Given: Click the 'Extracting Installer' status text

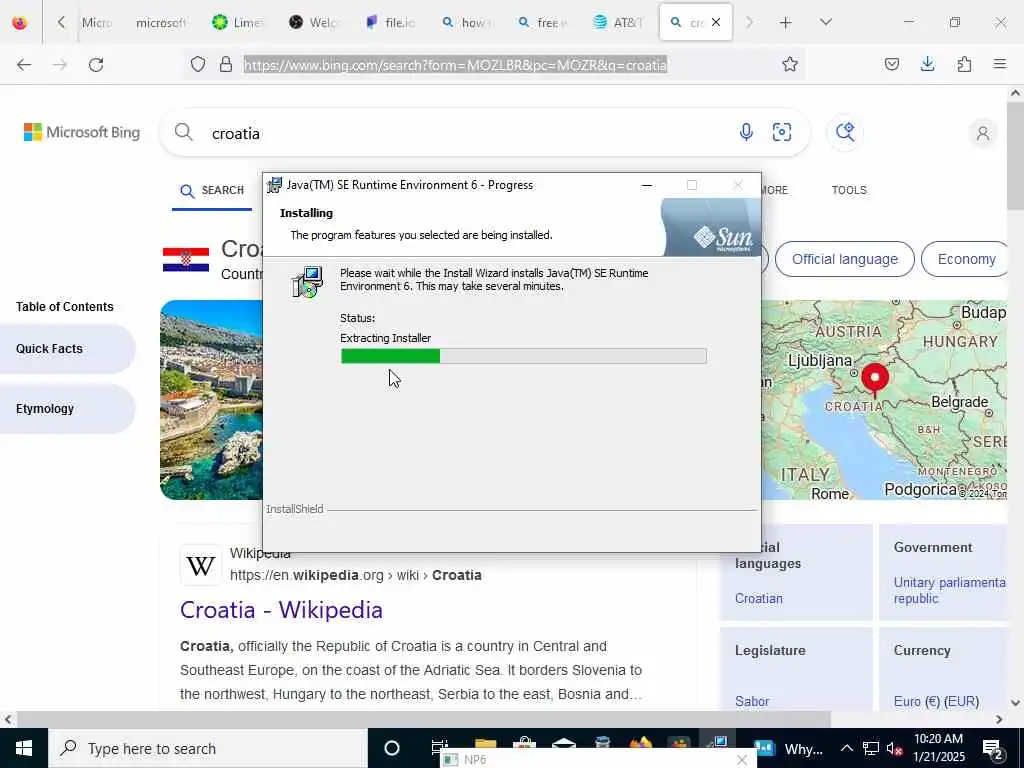Looking at the screenshot, I should coord(385,338).
